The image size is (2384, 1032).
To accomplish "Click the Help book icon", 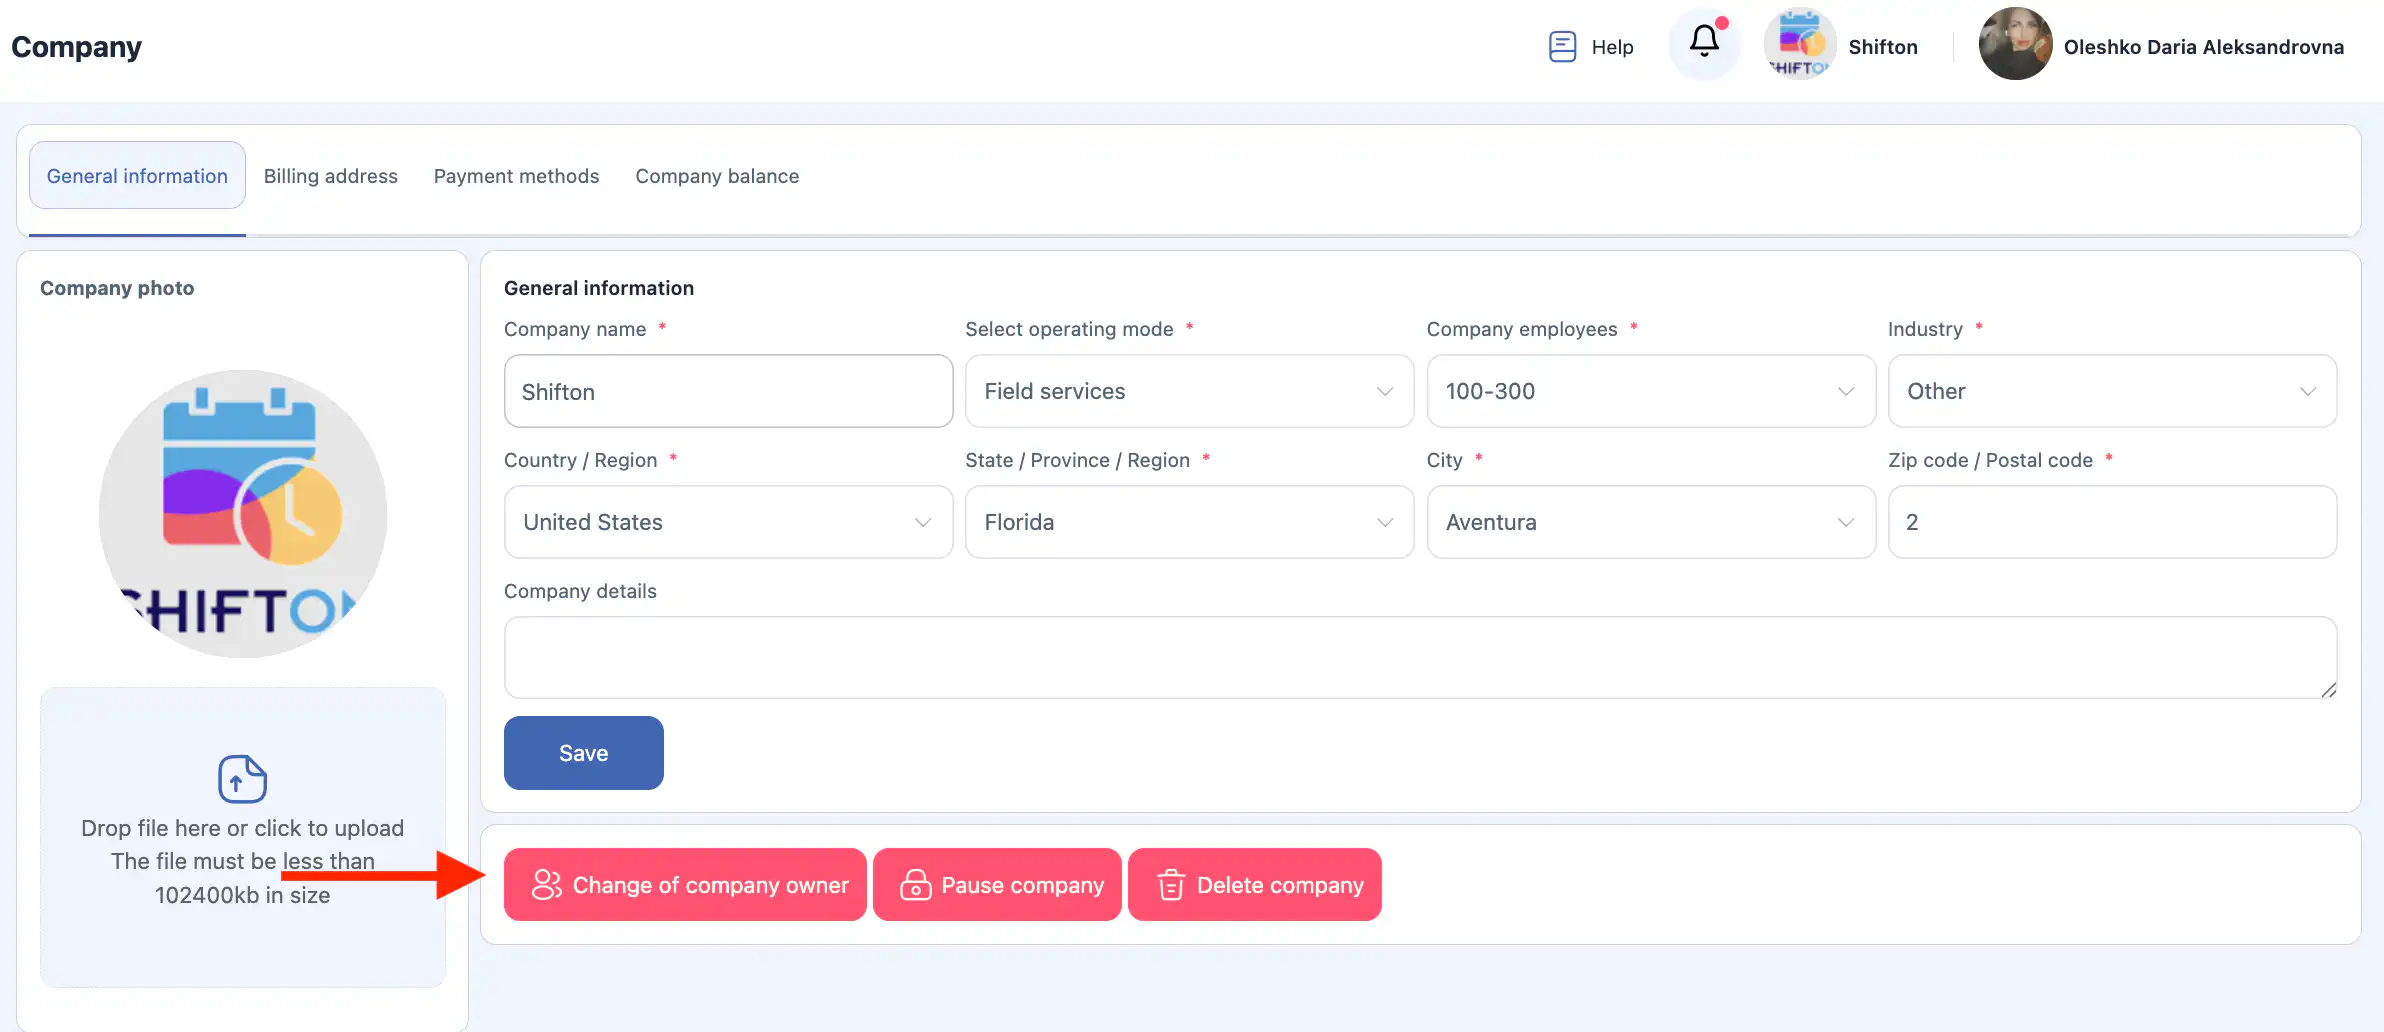I will pos(1562,47).
